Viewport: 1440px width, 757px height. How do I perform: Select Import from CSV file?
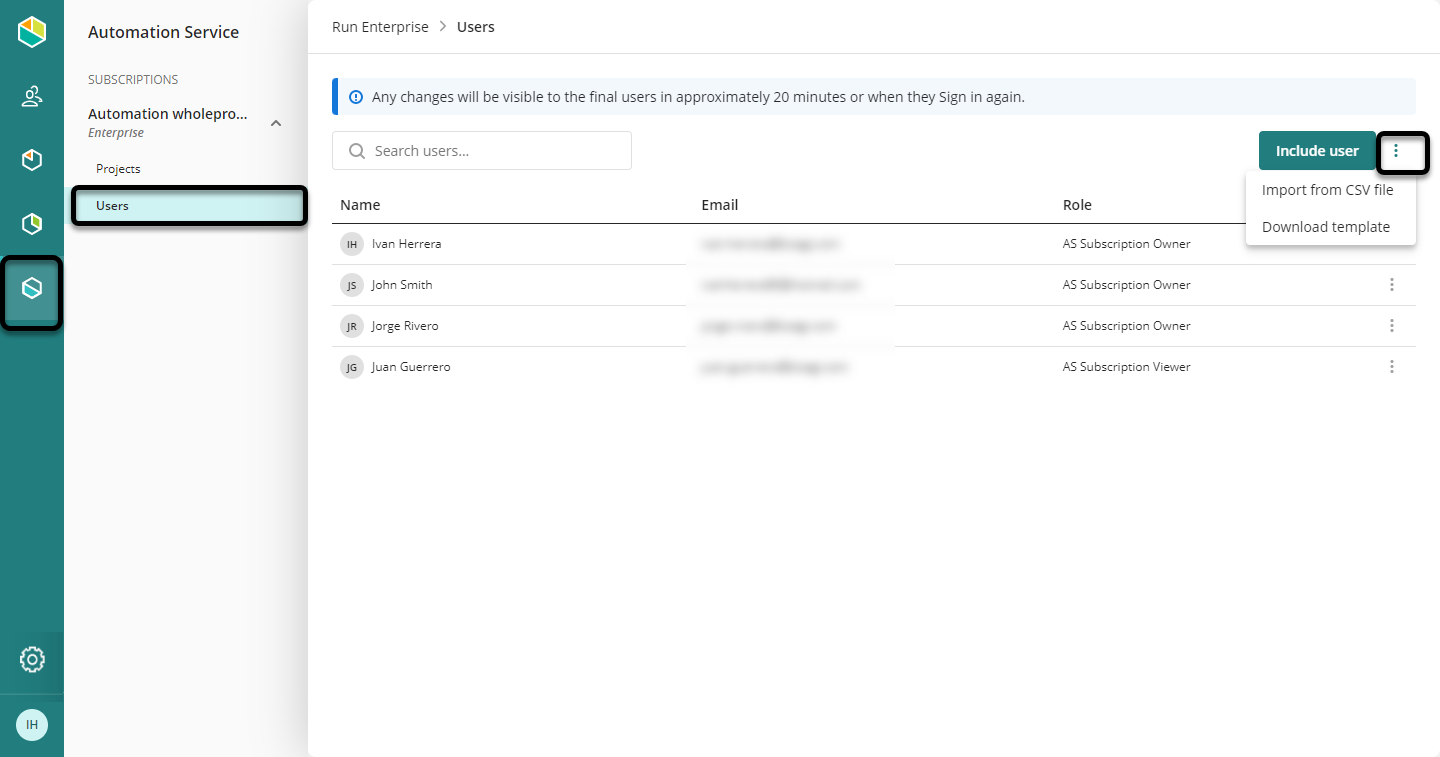(x=1327, y=190)
